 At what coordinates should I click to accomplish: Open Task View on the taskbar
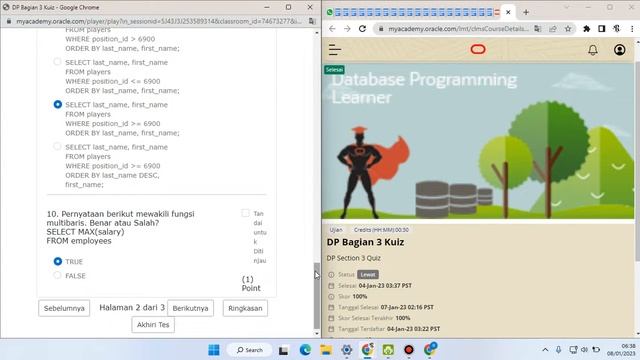(283, 350)
